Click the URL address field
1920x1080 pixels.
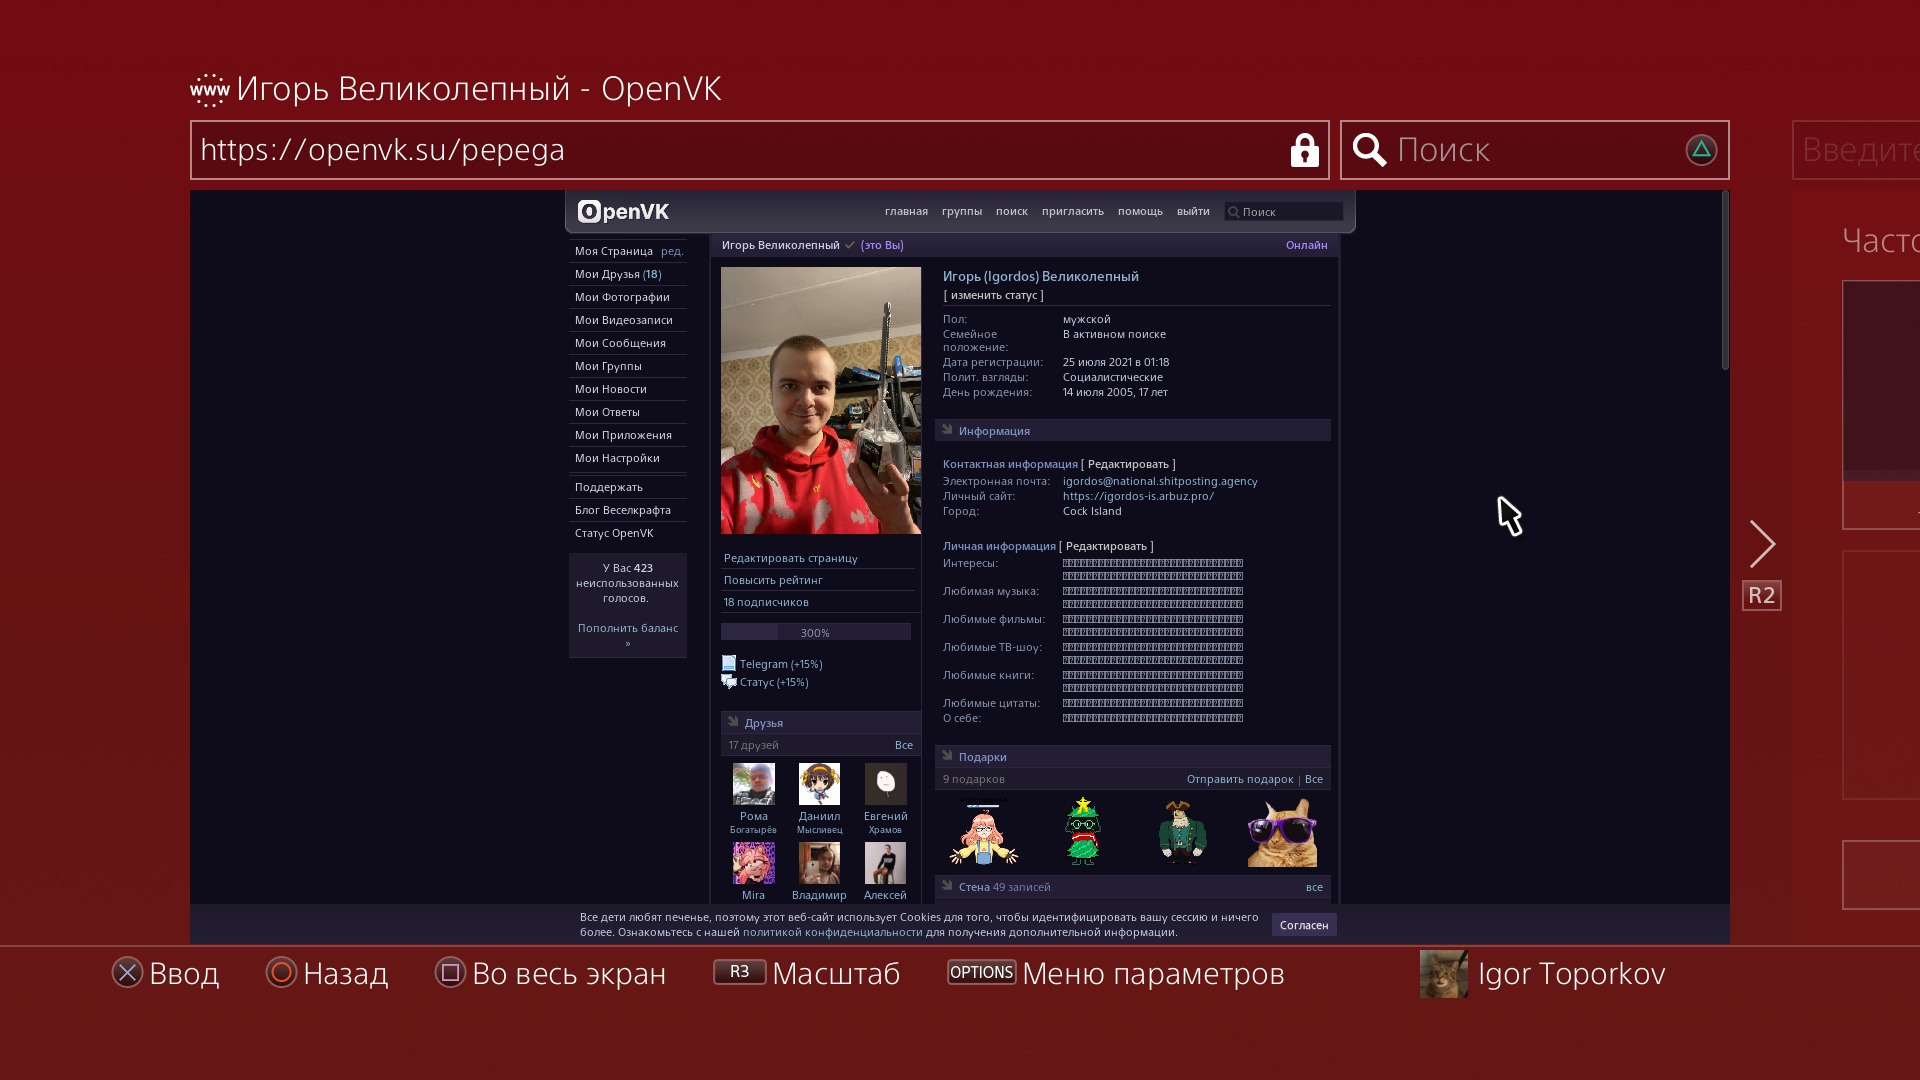coord(740,150)
